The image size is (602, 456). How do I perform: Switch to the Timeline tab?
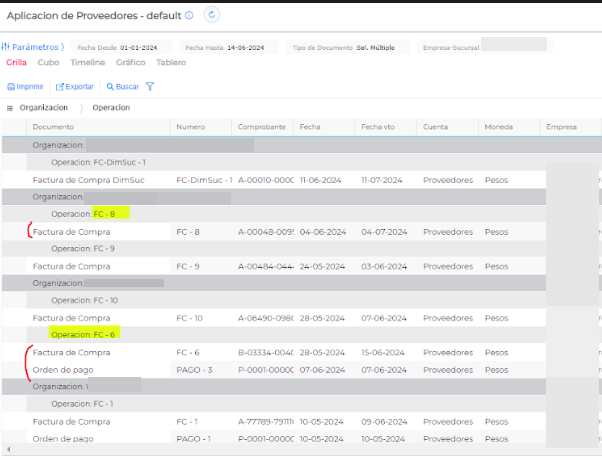pos(88,62)
